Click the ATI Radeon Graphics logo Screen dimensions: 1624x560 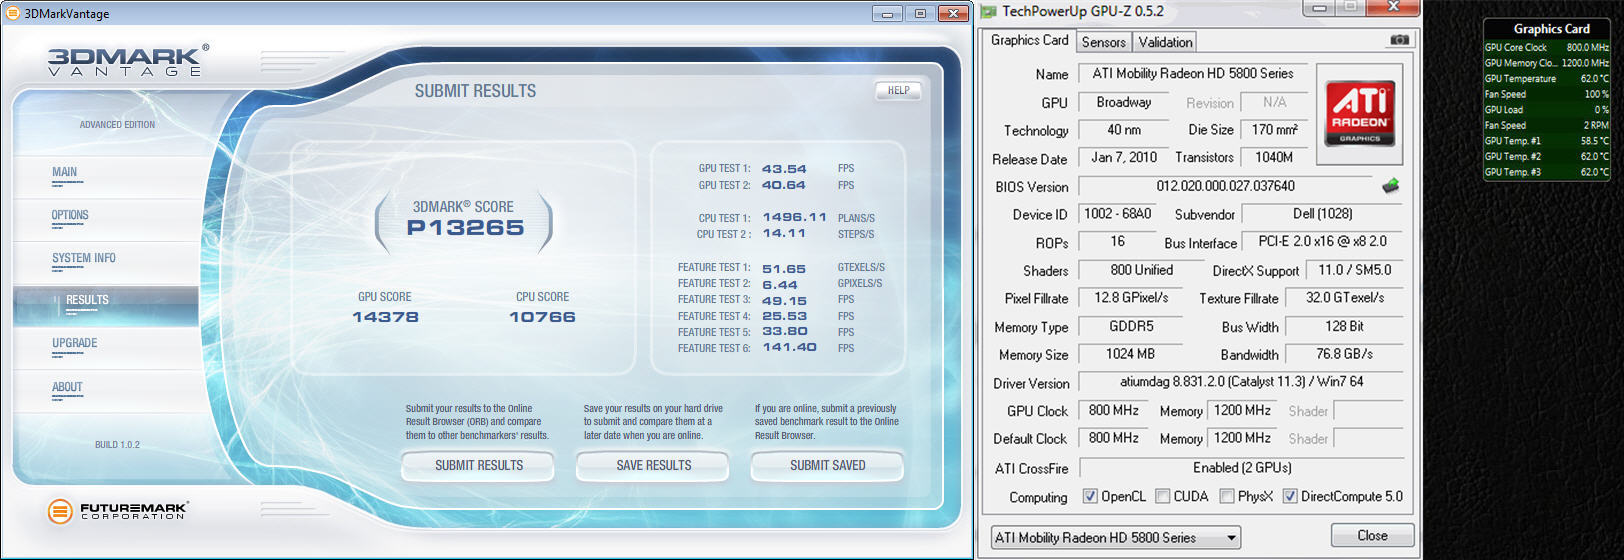coord(1360,114)
